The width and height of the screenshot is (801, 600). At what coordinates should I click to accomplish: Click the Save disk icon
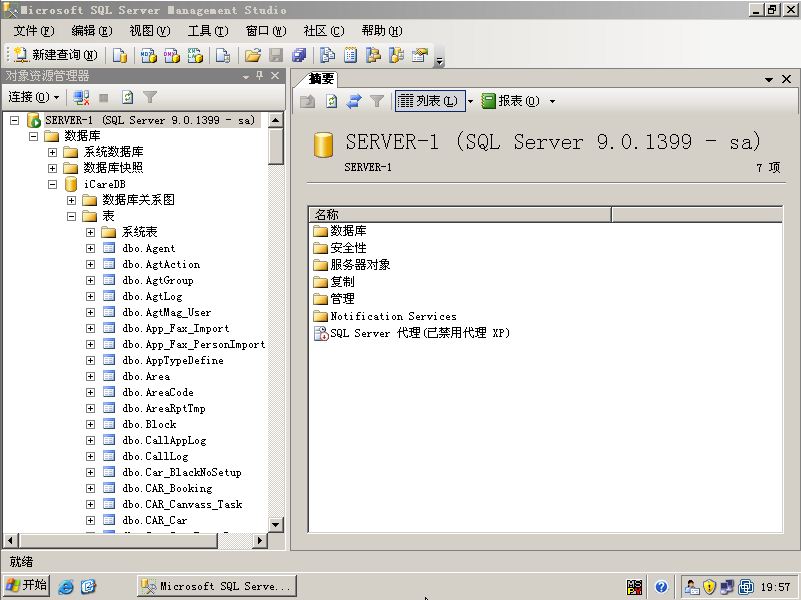coord(276,55)
